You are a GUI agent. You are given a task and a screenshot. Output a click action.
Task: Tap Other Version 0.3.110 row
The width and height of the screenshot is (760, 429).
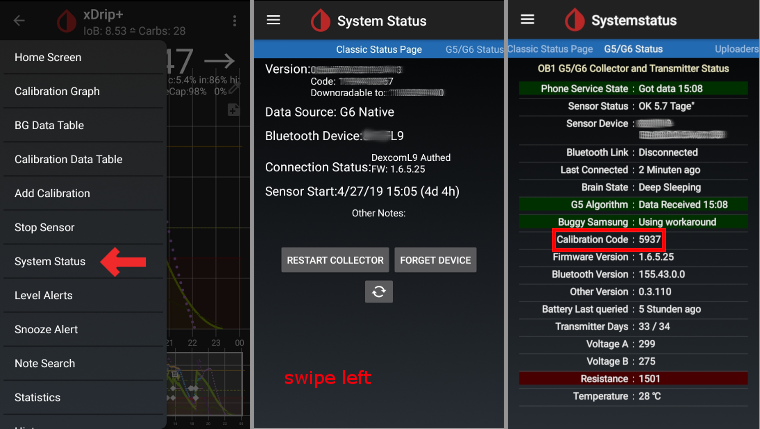tap(633, 292)
